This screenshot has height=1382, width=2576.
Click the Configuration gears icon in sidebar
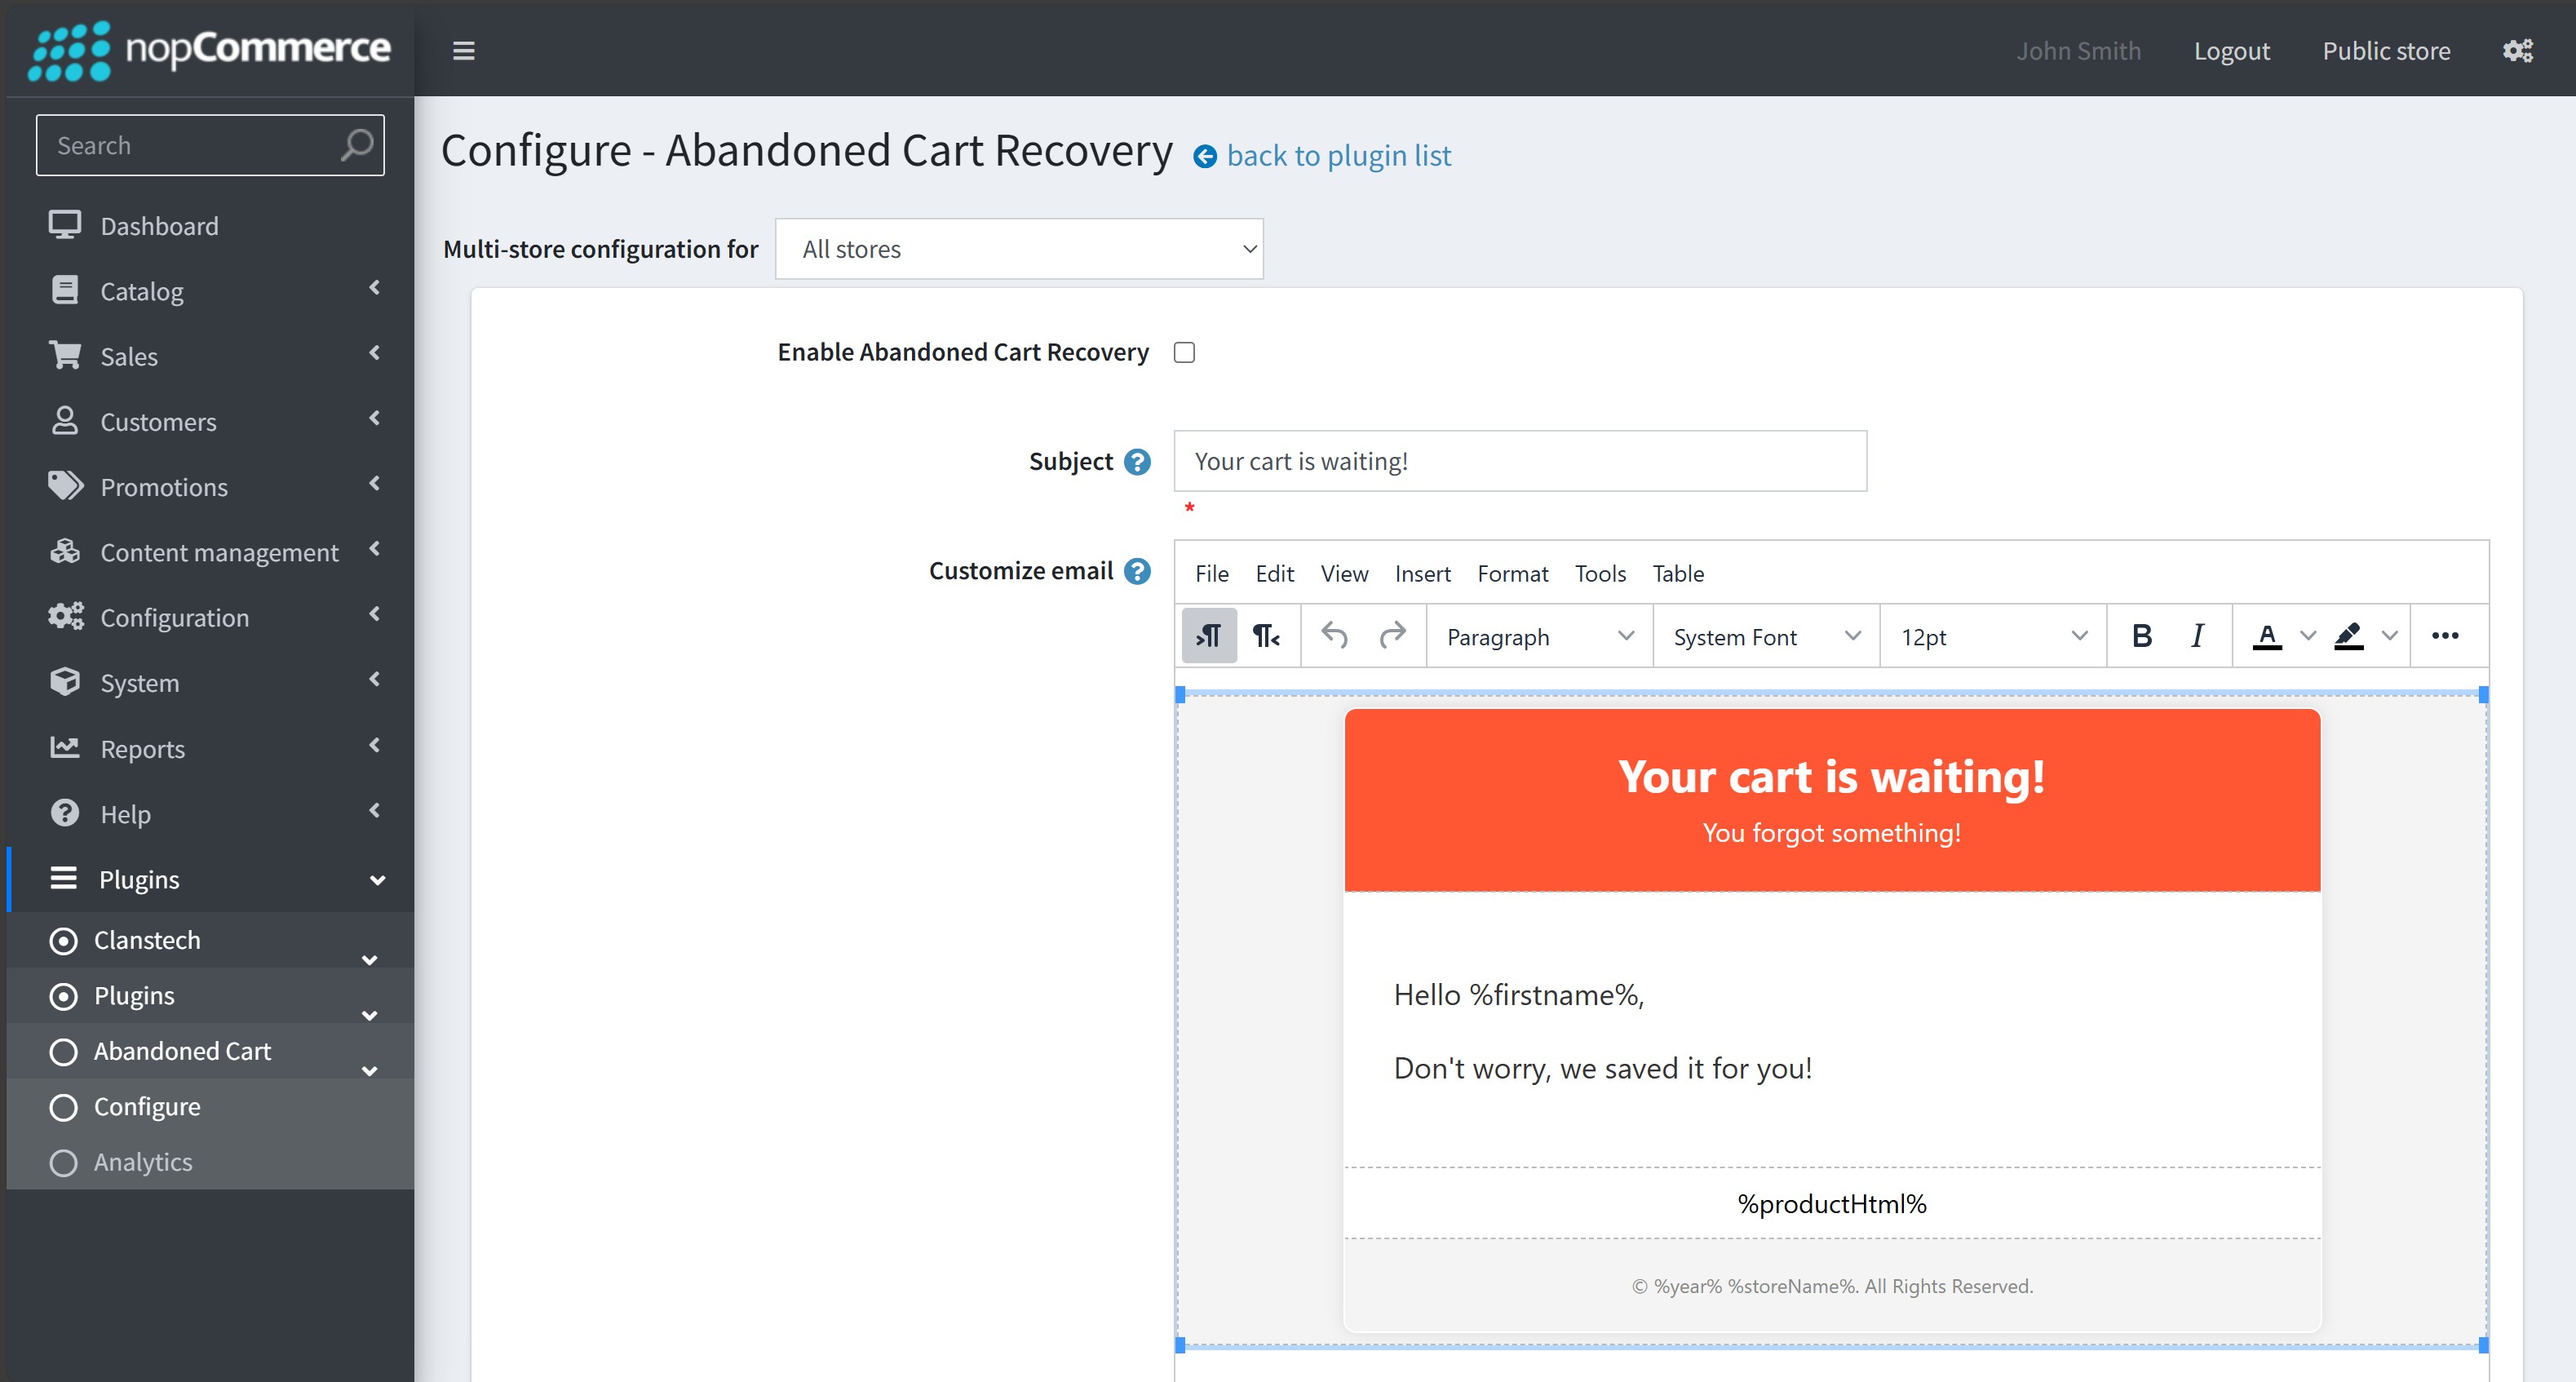pyautogui.click(x=65, y=617)
